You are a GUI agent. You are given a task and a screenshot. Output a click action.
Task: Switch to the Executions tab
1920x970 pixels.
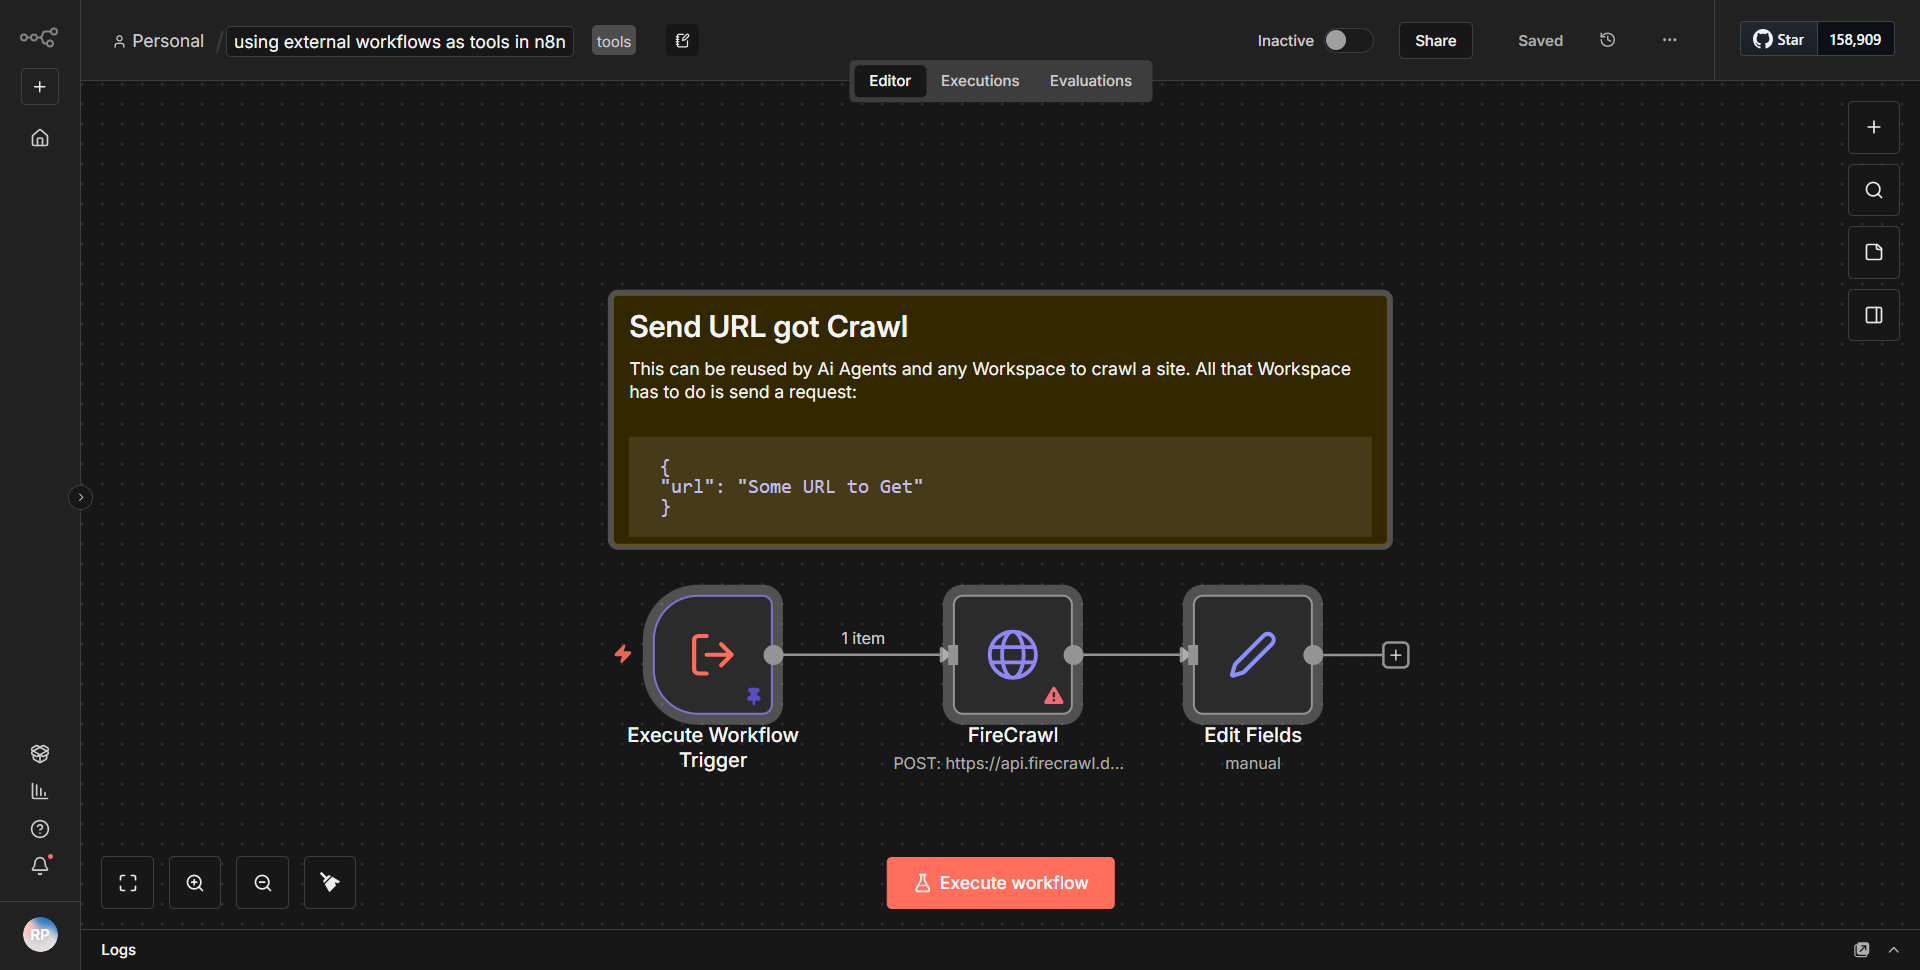point(979,81)
